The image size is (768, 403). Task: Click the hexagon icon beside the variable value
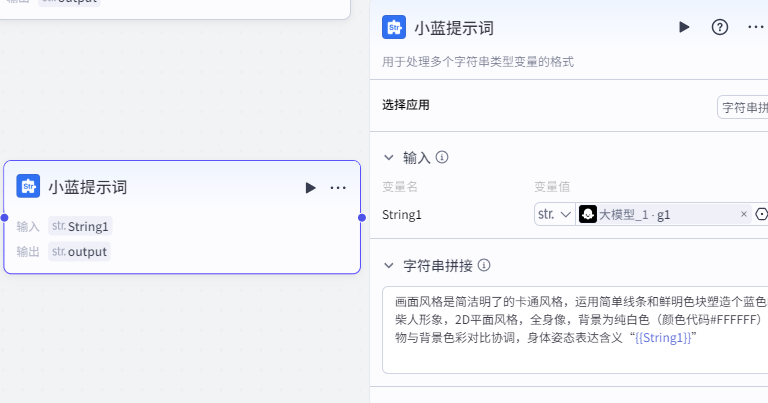761,214
